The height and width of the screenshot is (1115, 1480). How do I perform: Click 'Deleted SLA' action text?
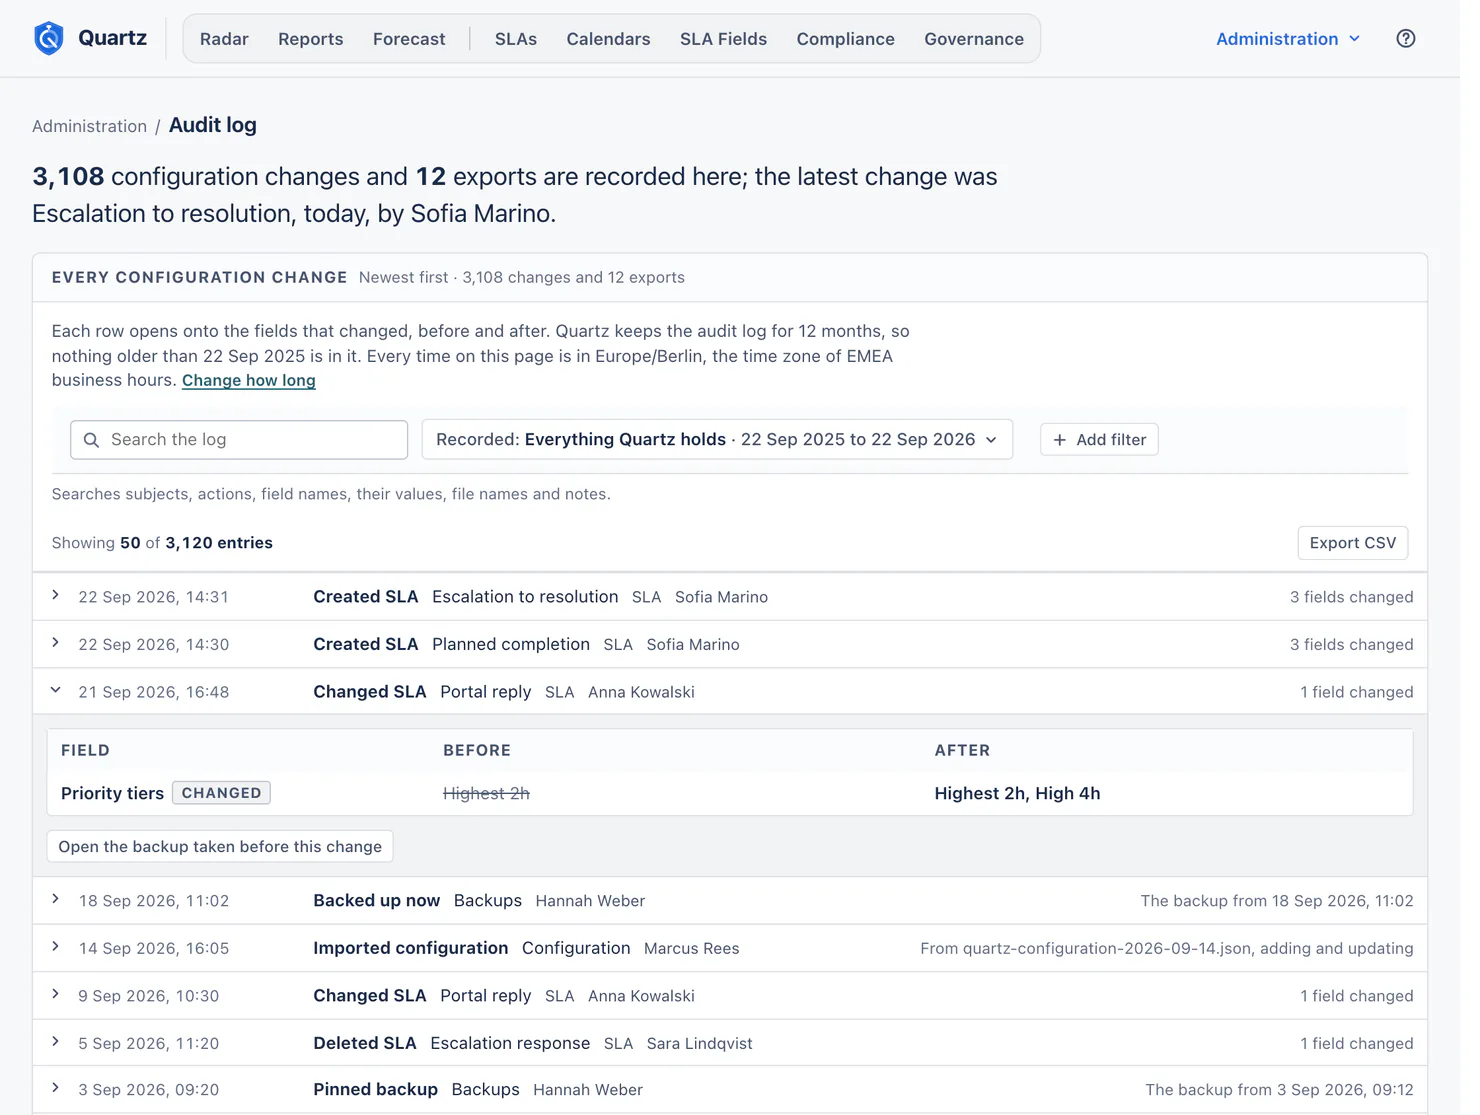click(365, 1043)
